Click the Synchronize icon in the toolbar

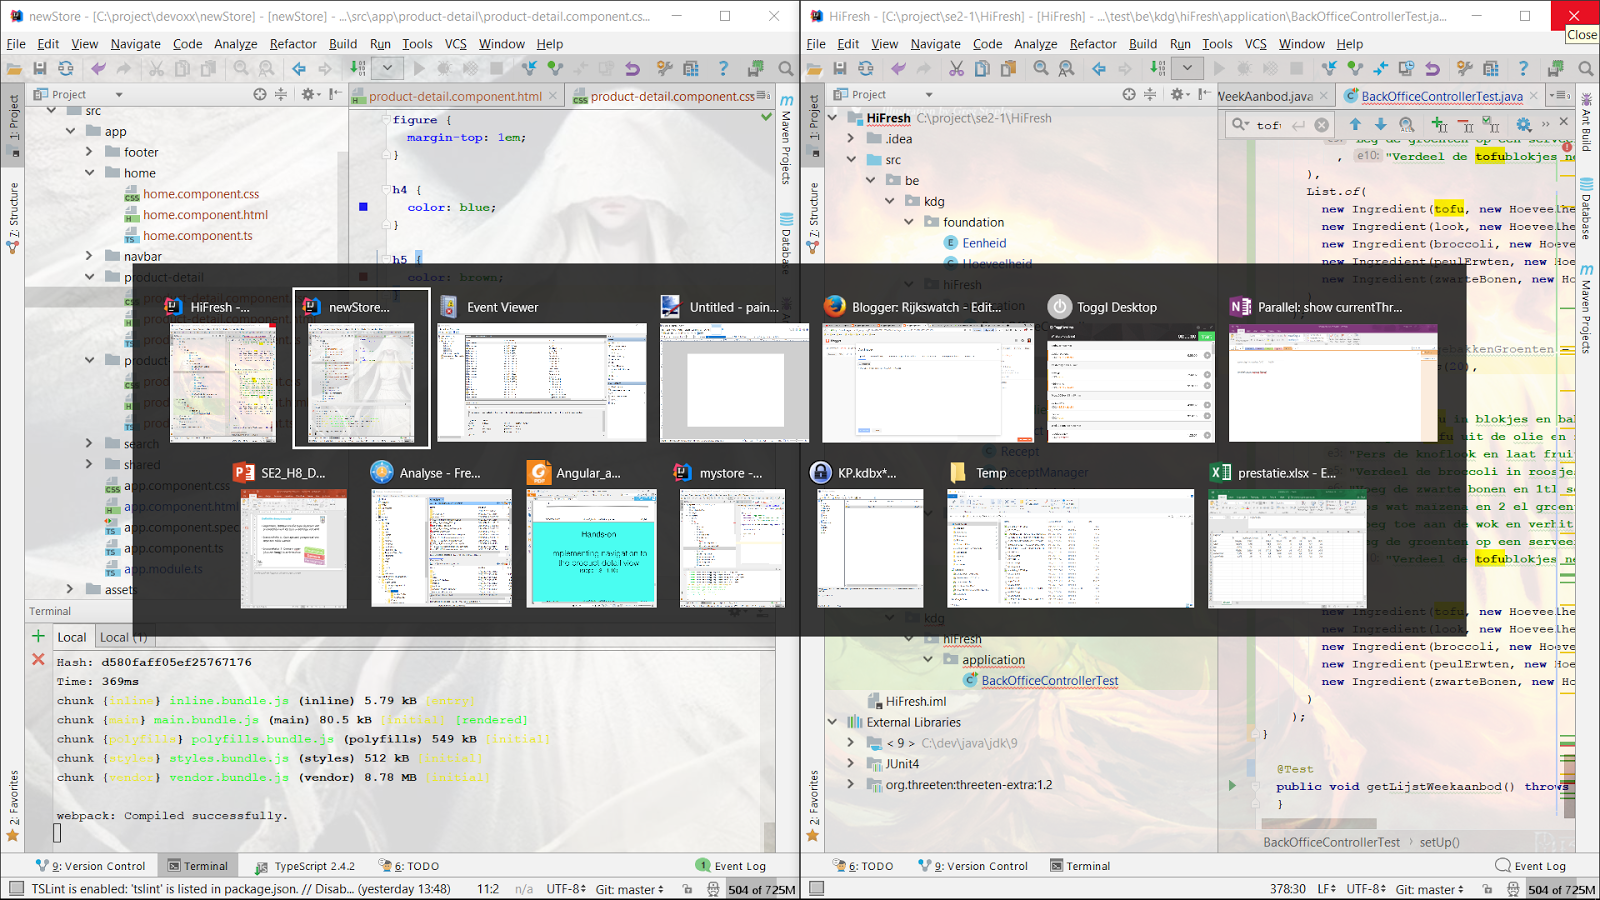66,68
